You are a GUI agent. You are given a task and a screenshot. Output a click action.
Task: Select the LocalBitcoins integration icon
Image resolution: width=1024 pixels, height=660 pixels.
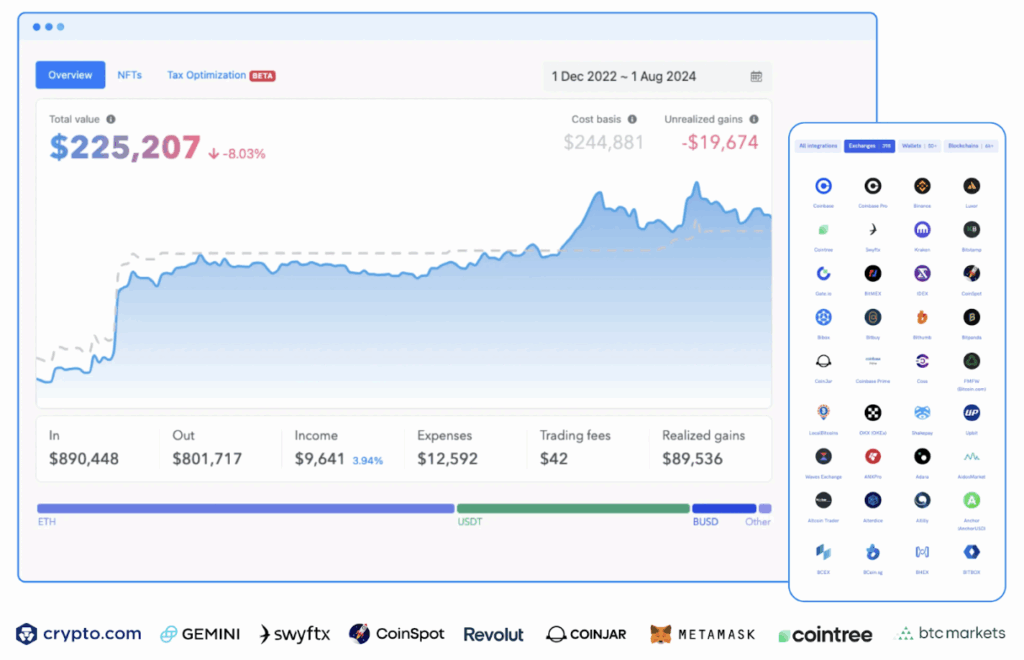pos(823,413)
